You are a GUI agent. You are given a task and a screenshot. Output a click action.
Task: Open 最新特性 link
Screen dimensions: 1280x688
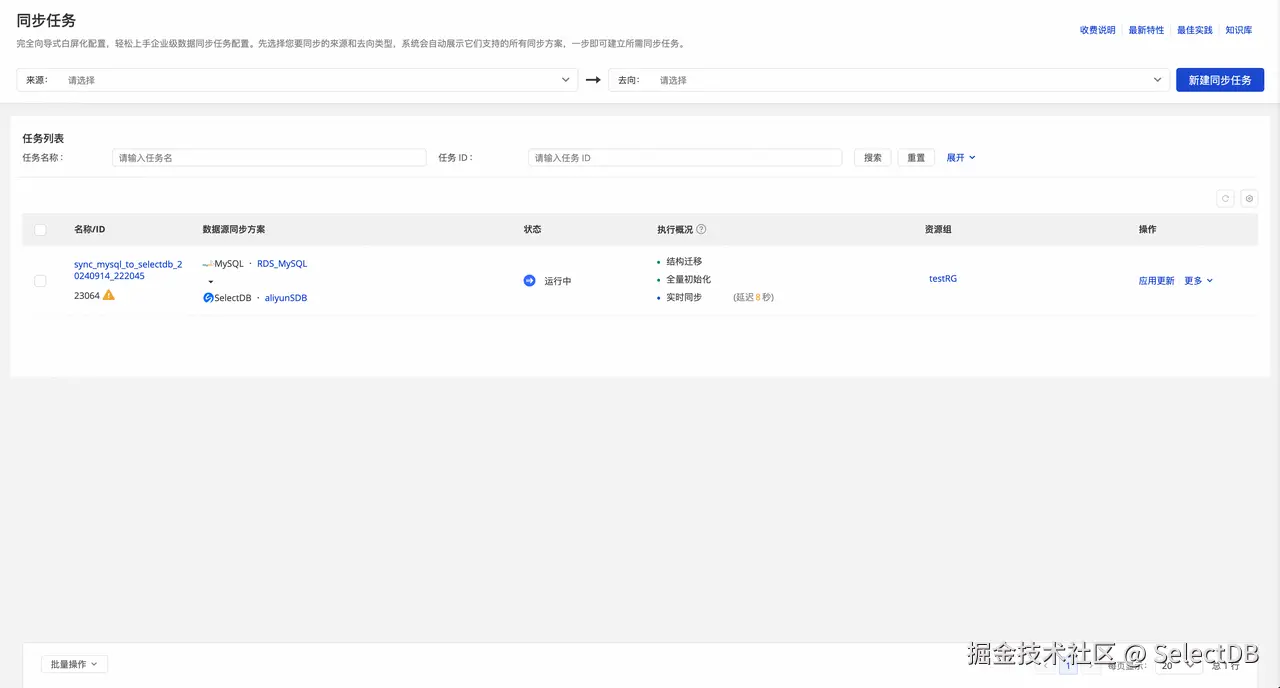pos(1146,30)
